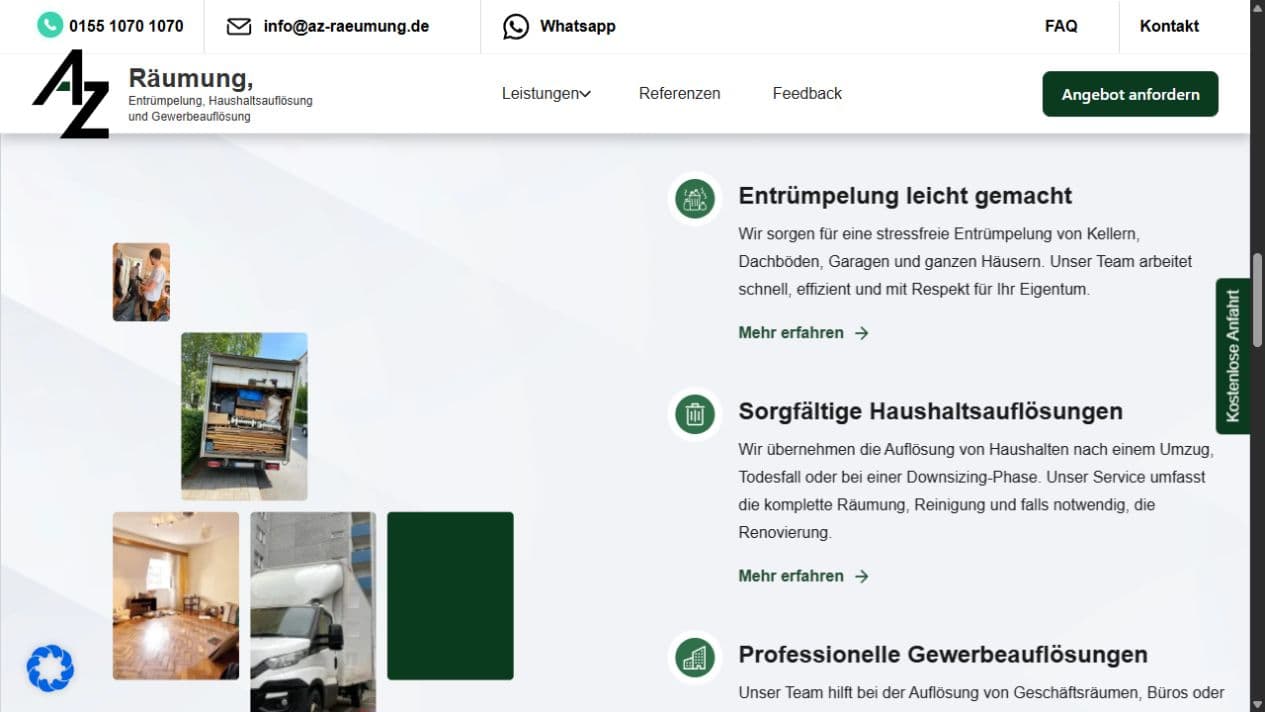Screen dimensions: 1265x712
Task: Open thumbnail of man carrying items
Action: click(141, 282)
